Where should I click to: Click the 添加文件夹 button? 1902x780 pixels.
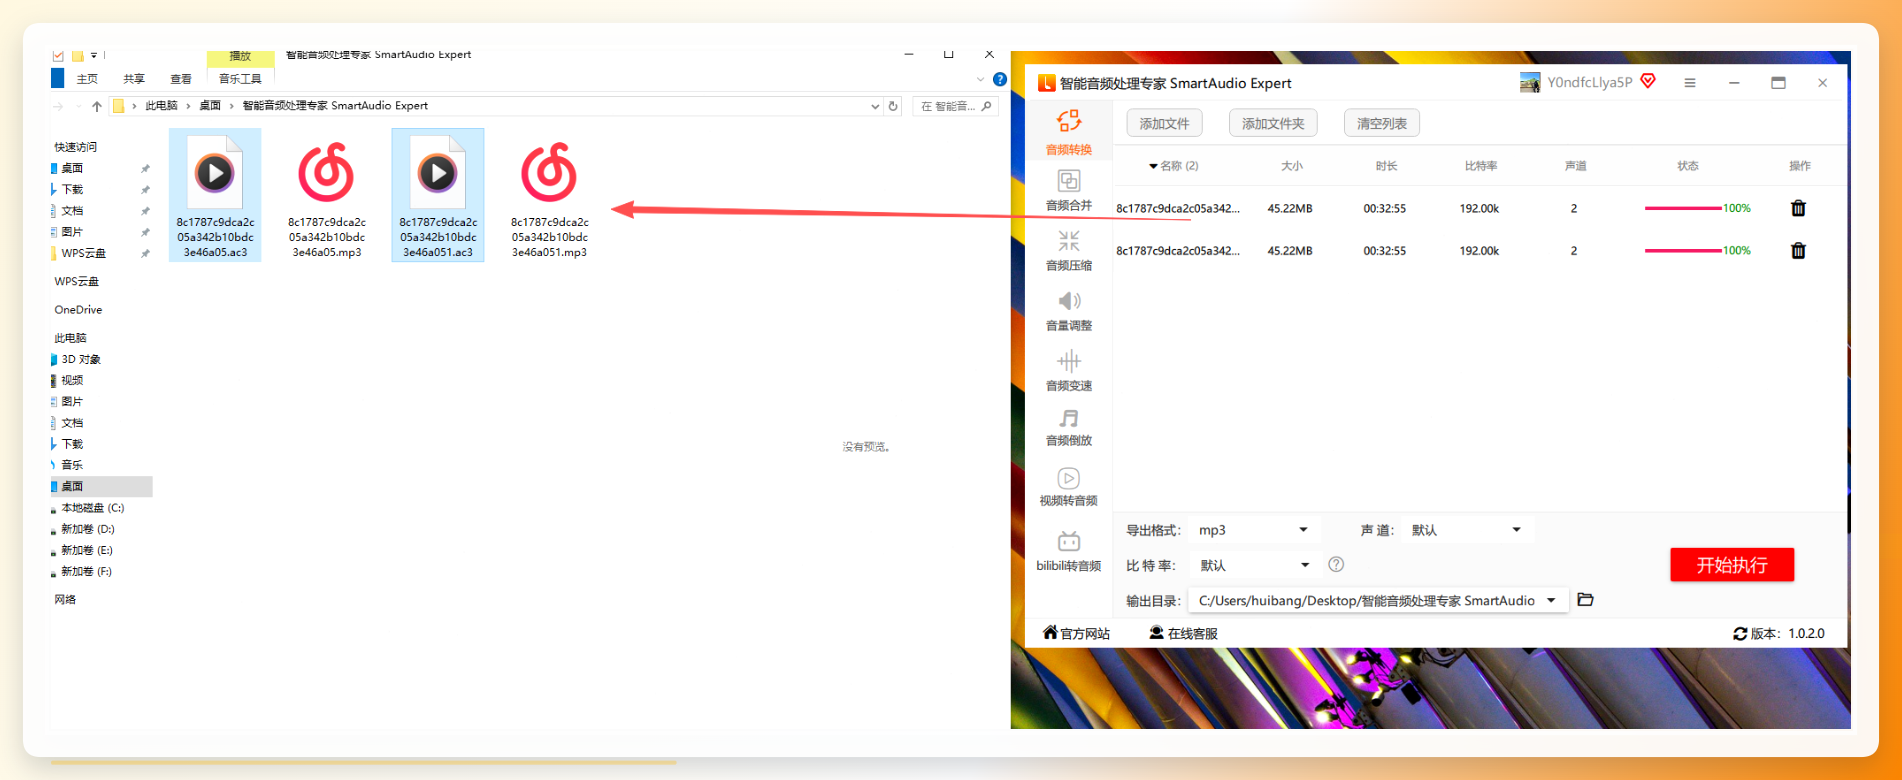(x=1273, y=123)
